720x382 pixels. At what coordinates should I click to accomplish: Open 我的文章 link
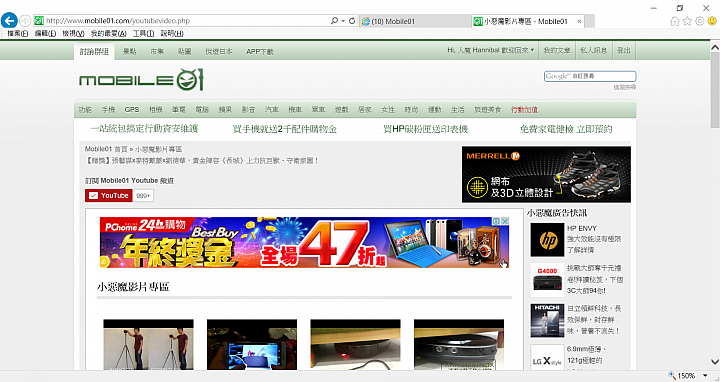pyautogui.click(x=557, y=51)
